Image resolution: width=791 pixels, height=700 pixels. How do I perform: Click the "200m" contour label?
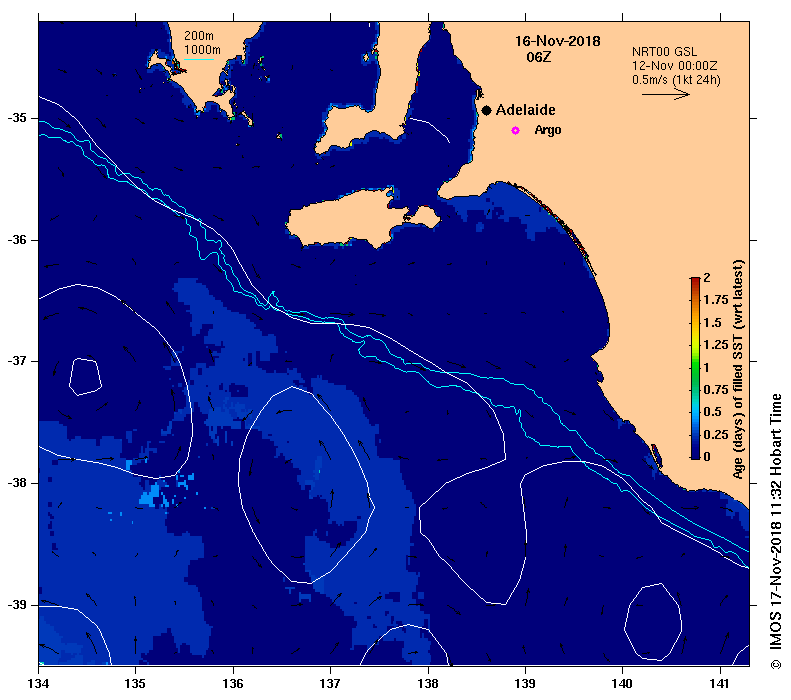(x=199, y=36)
